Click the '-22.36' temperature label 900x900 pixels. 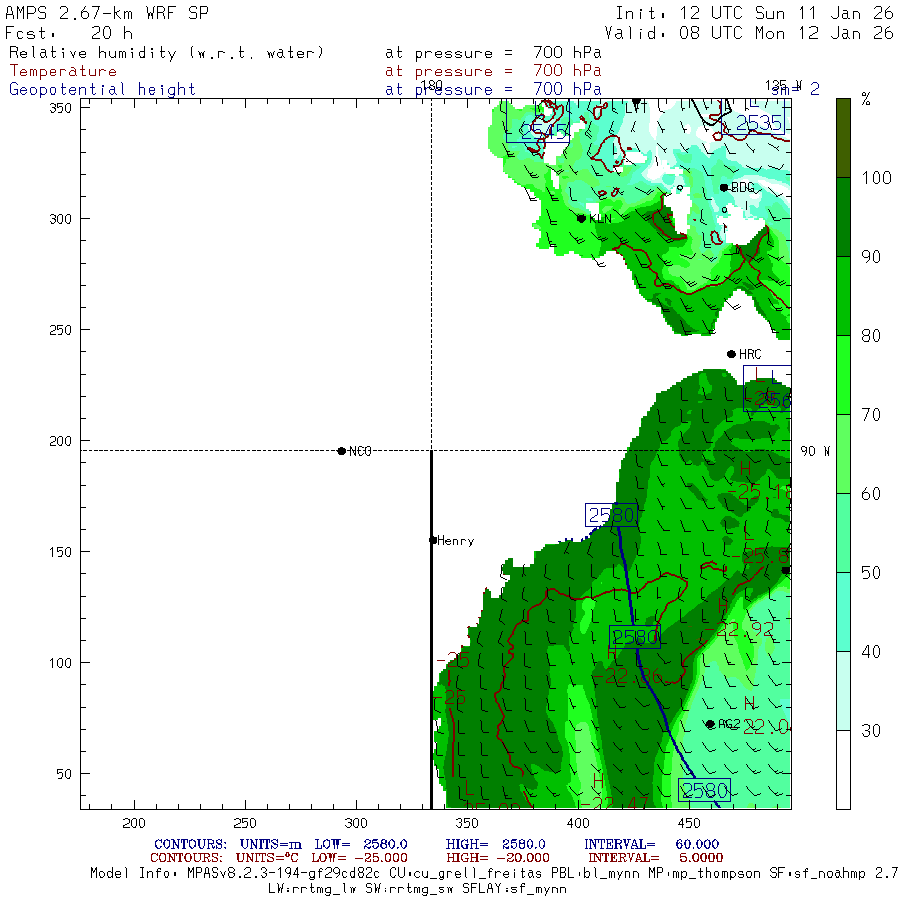pos(628,677)
